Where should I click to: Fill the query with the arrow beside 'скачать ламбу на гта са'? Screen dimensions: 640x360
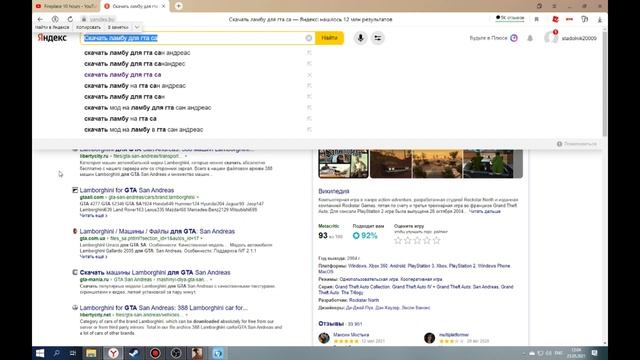click(x=309, y=118)
